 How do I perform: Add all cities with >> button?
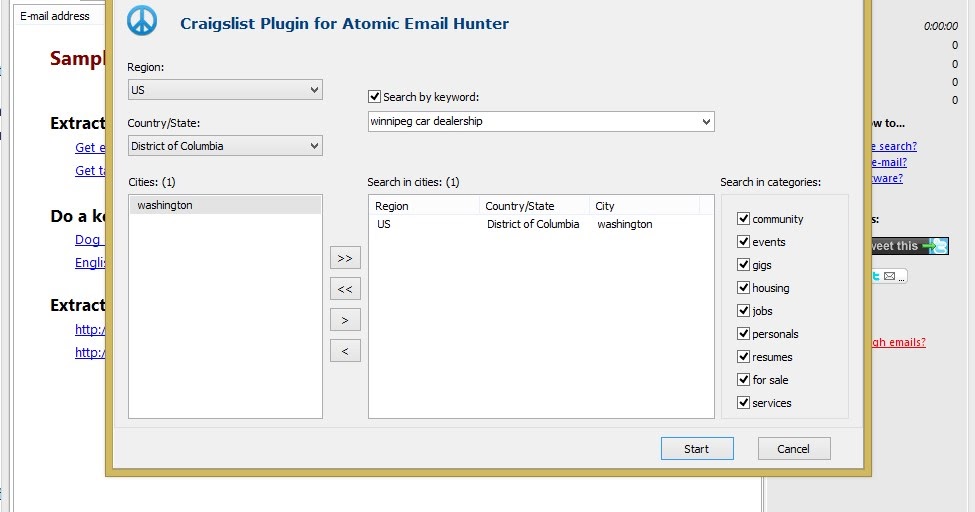[345, 258]
